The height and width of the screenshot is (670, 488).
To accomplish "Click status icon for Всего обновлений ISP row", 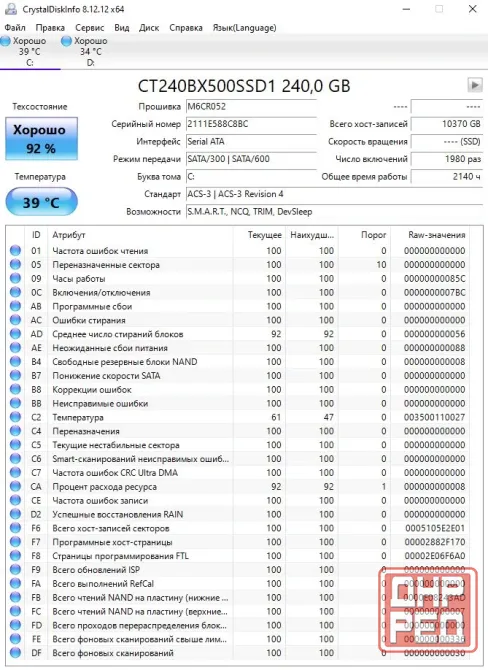I will (x=15, y=570).
